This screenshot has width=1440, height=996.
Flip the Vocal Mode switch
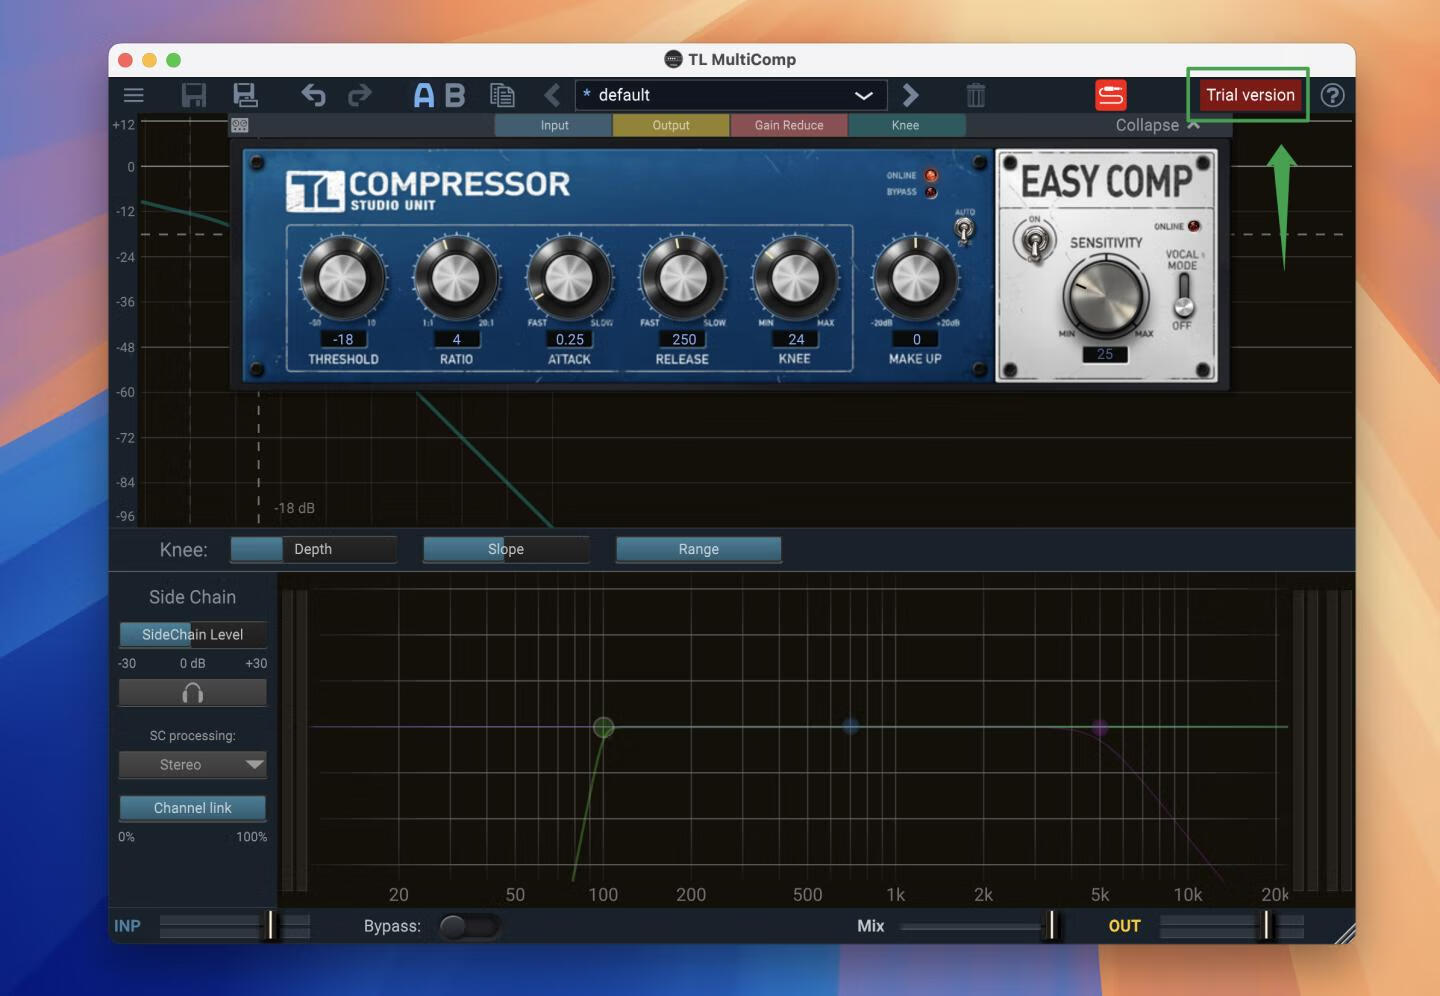(x=1183, y=294)
